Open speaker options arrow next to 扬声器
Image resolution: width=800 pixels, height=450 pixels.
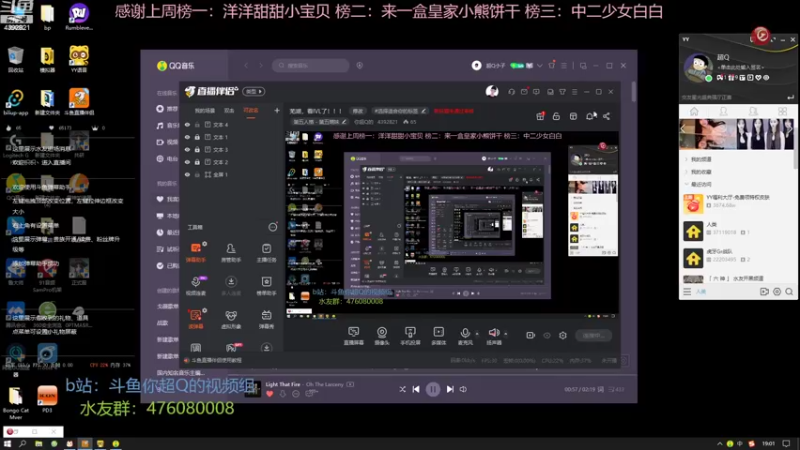pyautogui.click(x=506, y=334)
